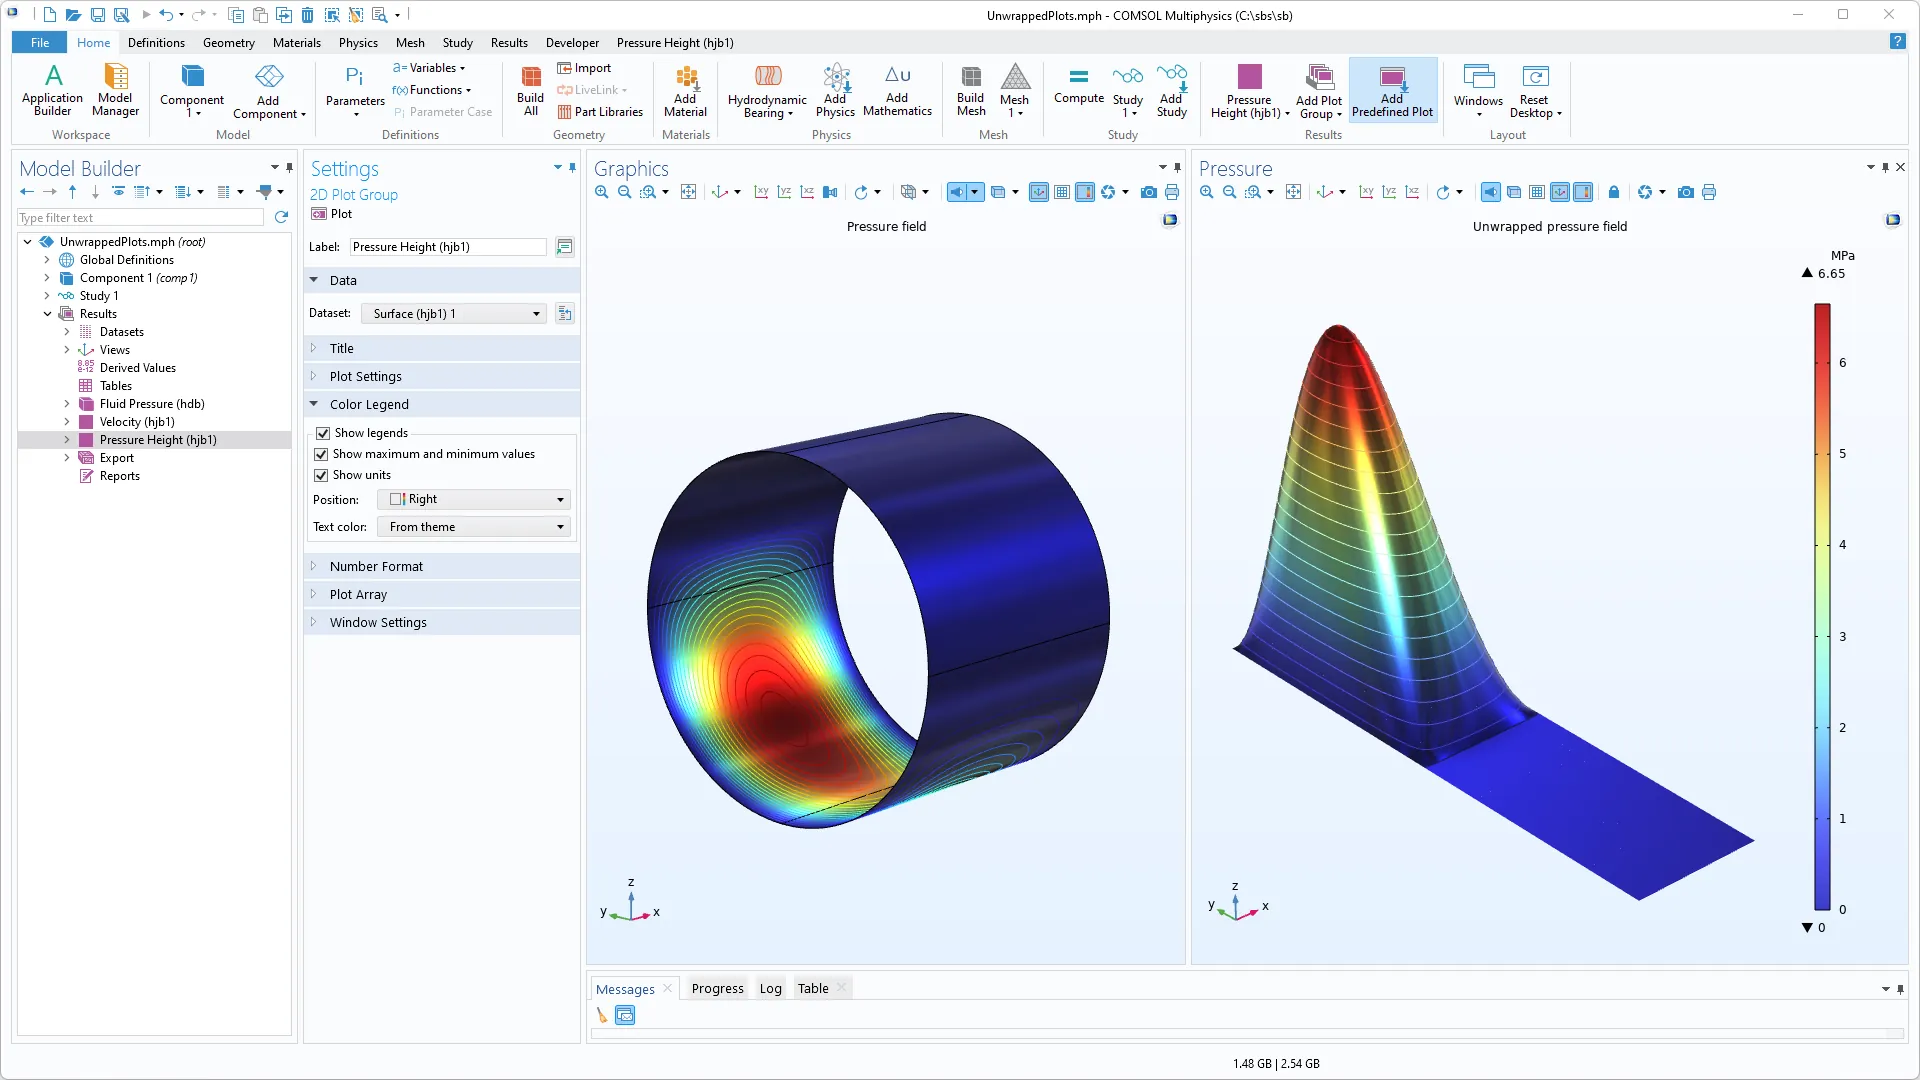Screen dimensions: 1920x1080
Task: Toggle the Show maximum and minimum values checkbox
Action: [322, 454]
